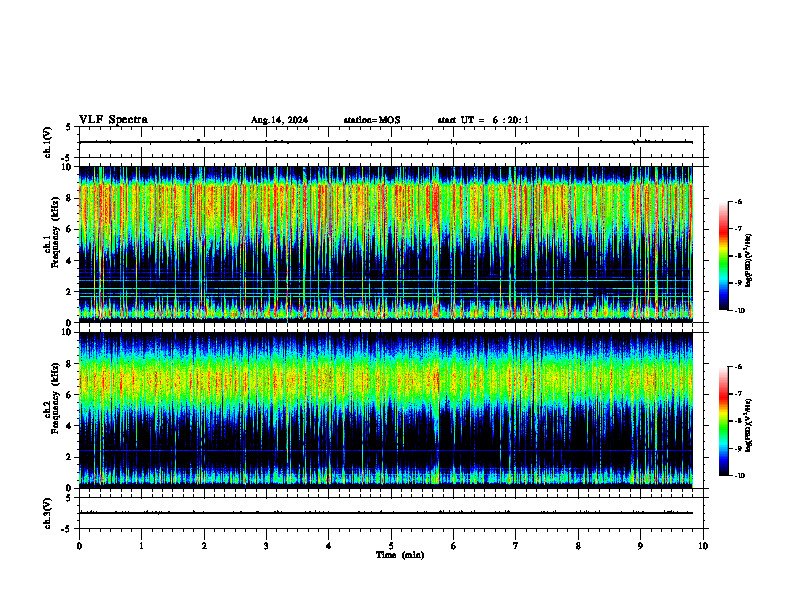Click the "ch.1(V)" waveform axis label
The image size is (792, 612).
tap(48, 142)
